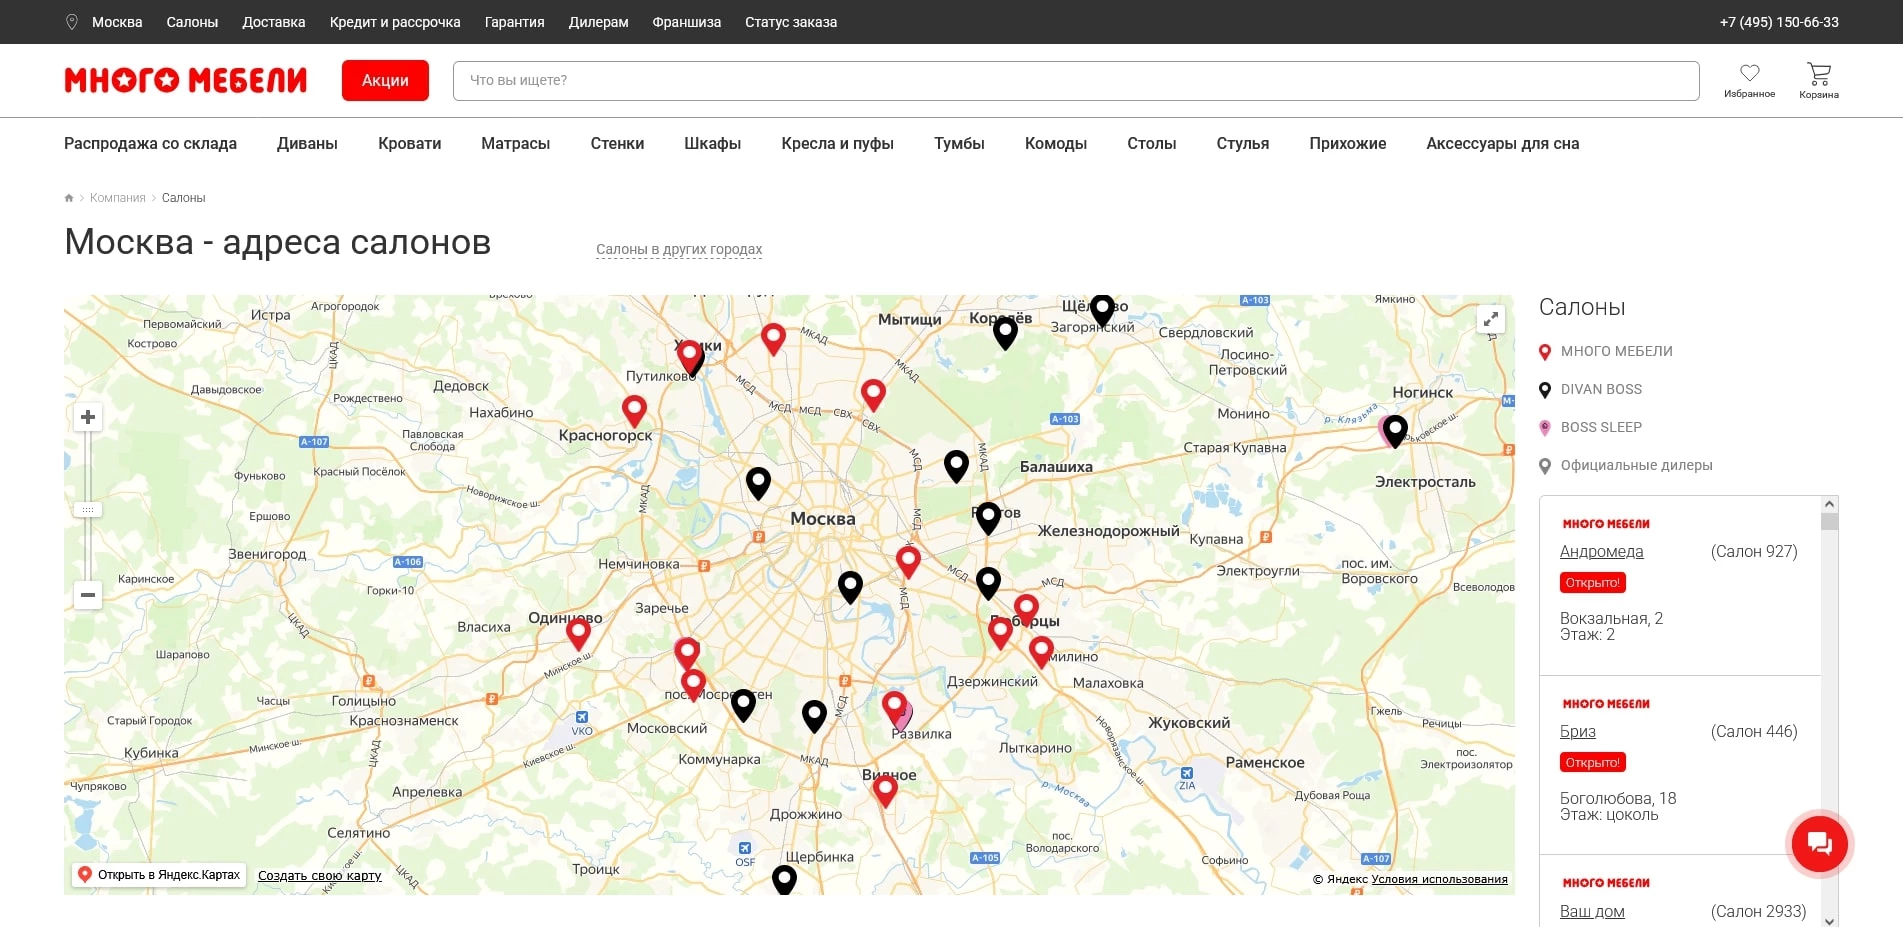Screen dimensions: 1903x927
Task: Select the red salon pin near Красногорск
Action: pyautogui.click(x=634, y=409)
